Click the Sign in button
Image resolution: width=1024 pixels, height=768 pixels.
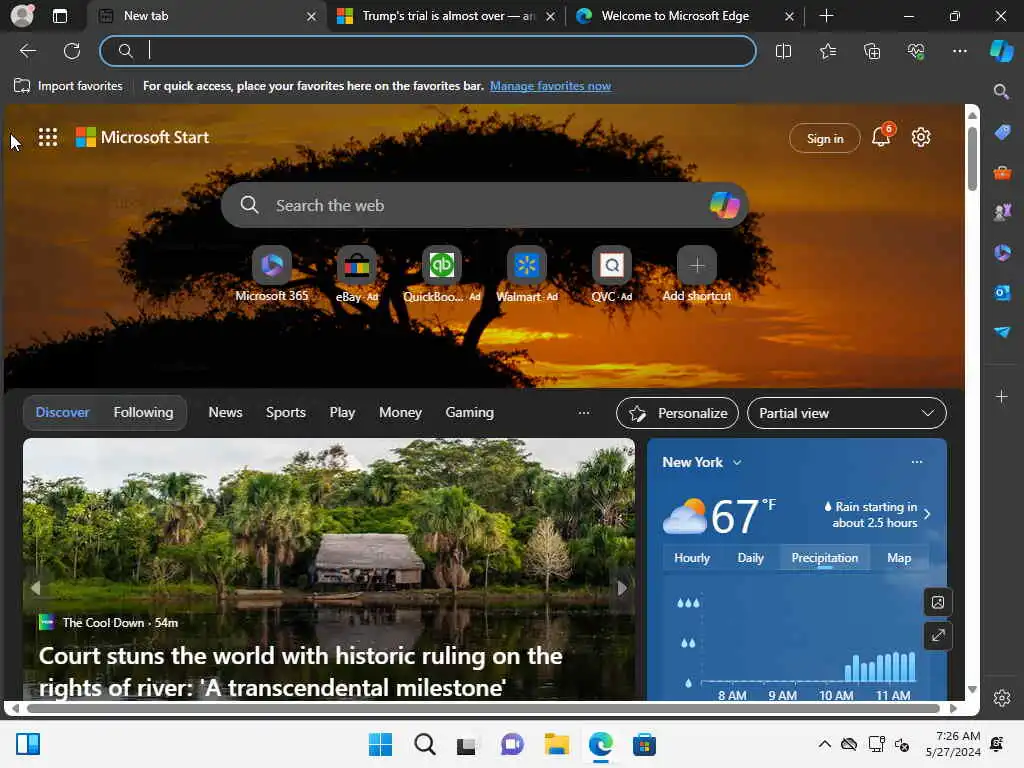pos(825,138)
